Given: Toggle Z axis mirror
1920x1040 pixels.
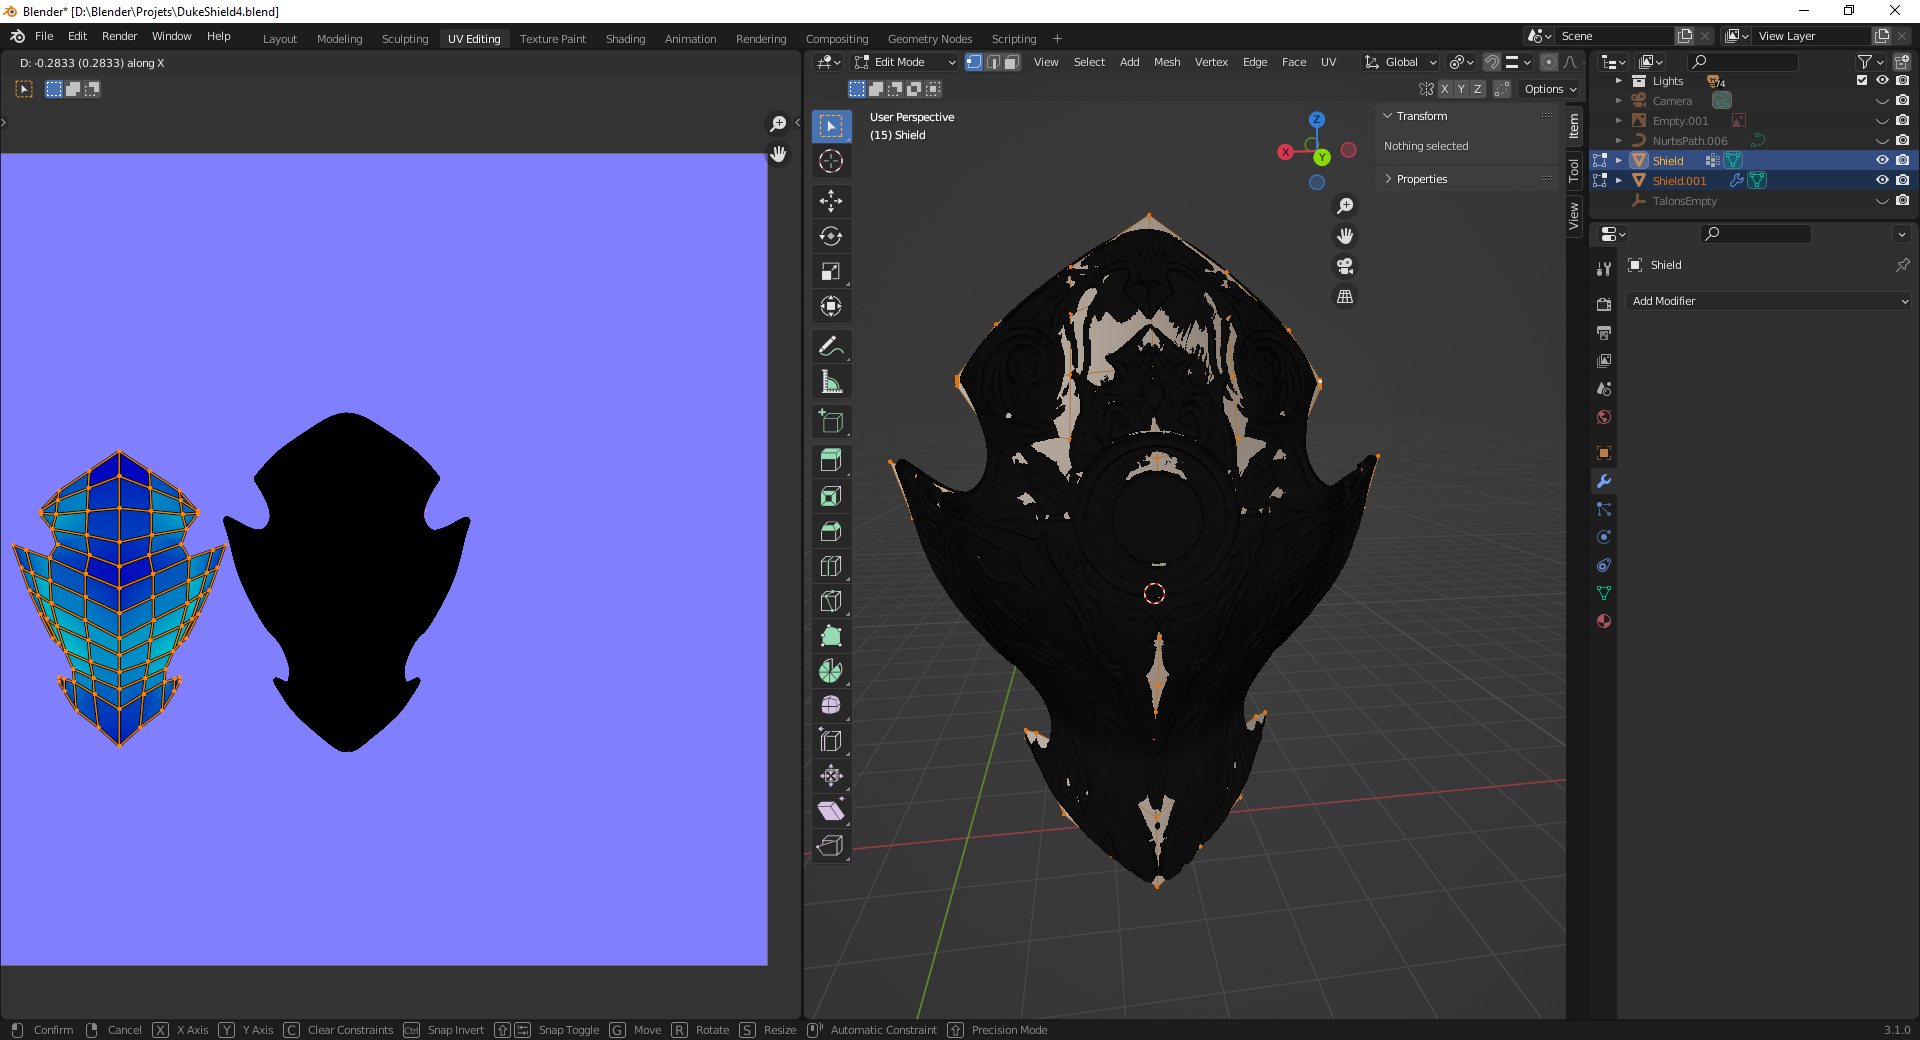Looking at the screenshot, I should pos(1478,89).
